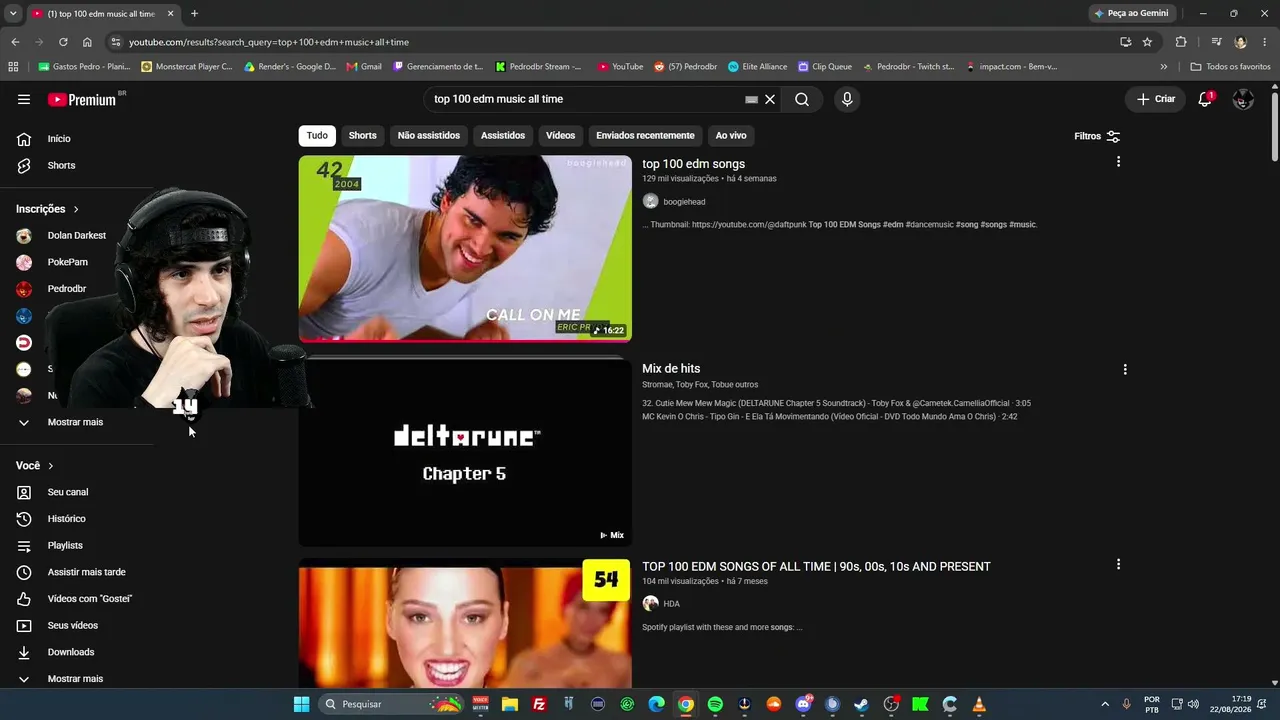Reload the page in Chrome
This screenshot has width=1280, height=720.
(x=63, y=42)
